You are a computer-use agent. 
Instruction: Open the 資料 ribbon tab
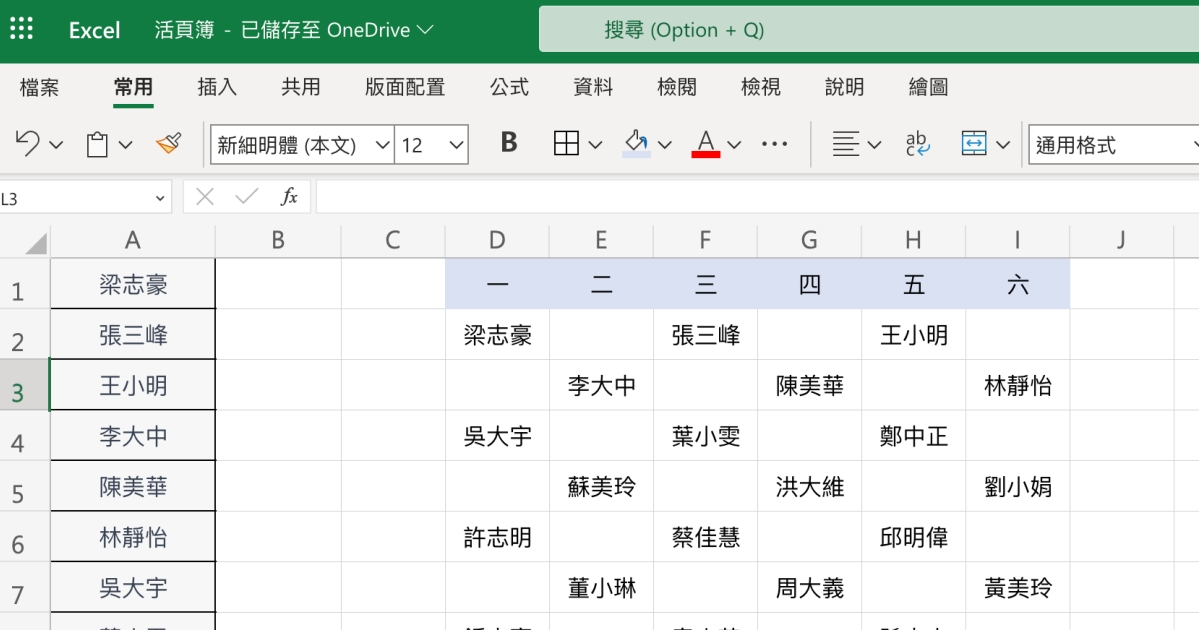(593, 87)
